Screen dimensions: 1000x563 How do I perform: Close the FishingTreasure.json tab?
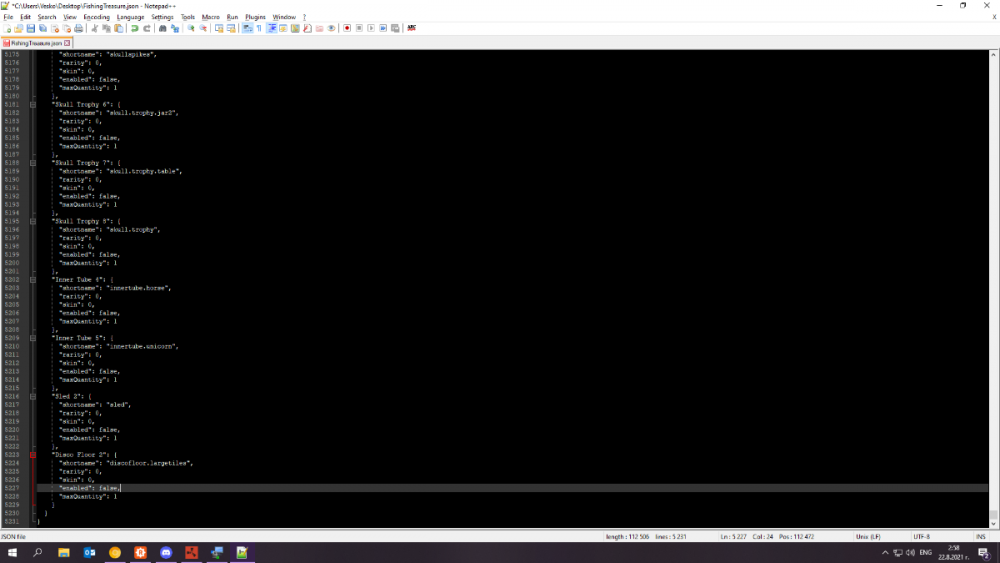click(x=67, y=43)
